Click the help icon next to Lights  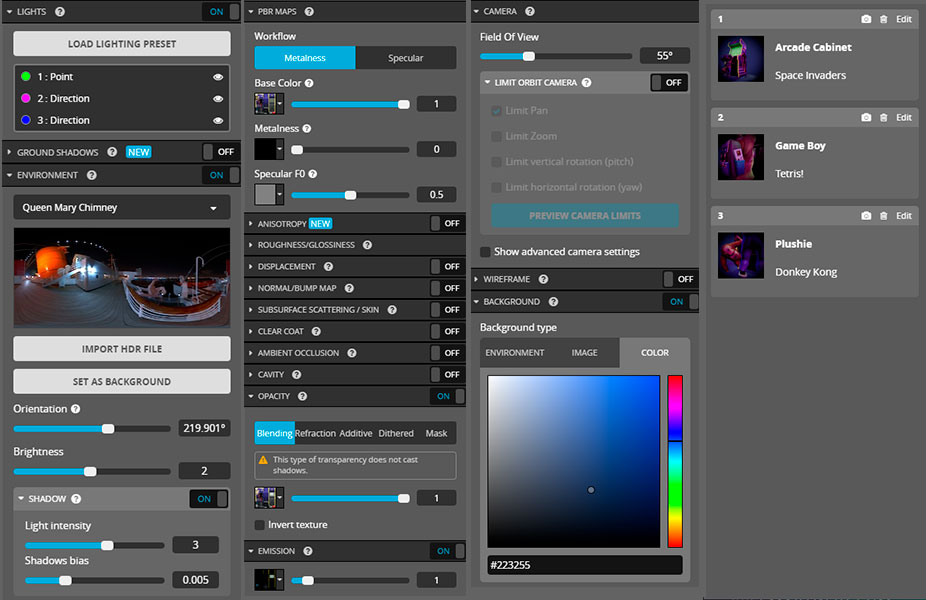click(x=60, y=12)
